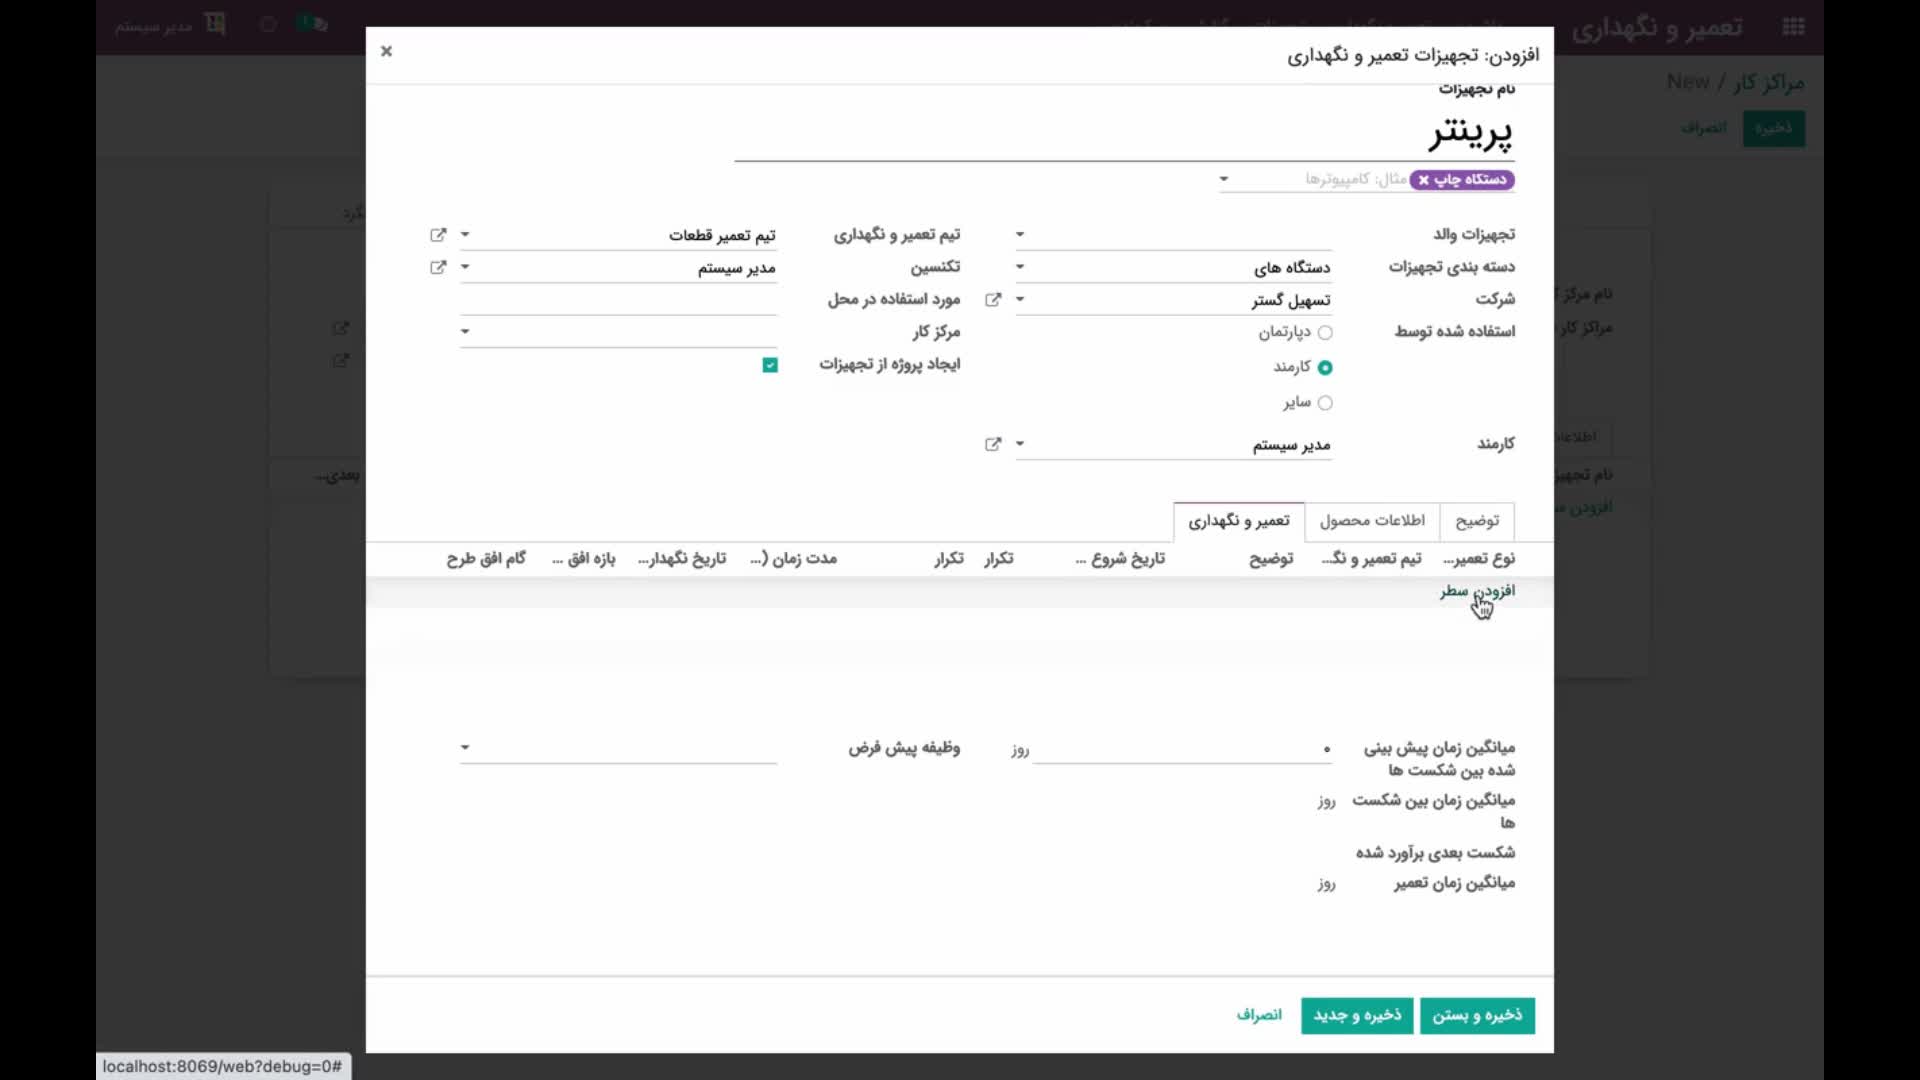Open external link for employee مدیر سیستم
The height and width of the screenshot is (1080, 1920).
[x=993, y=445]
